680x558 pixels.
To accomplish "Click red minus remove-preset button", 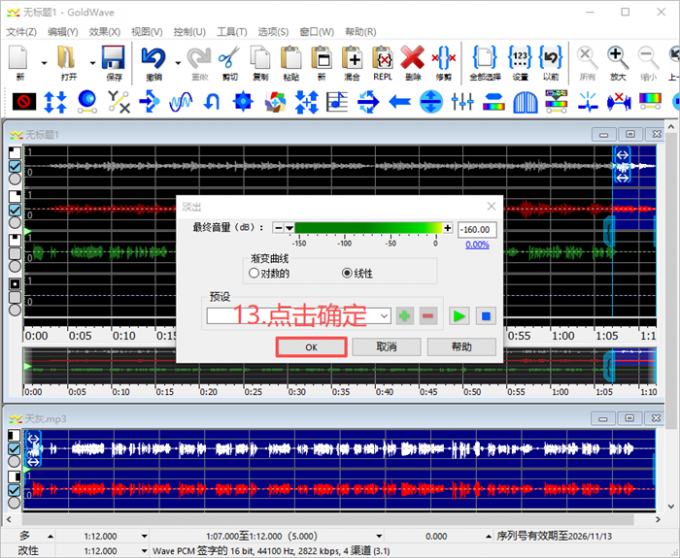I will click(x=428, y=316).
